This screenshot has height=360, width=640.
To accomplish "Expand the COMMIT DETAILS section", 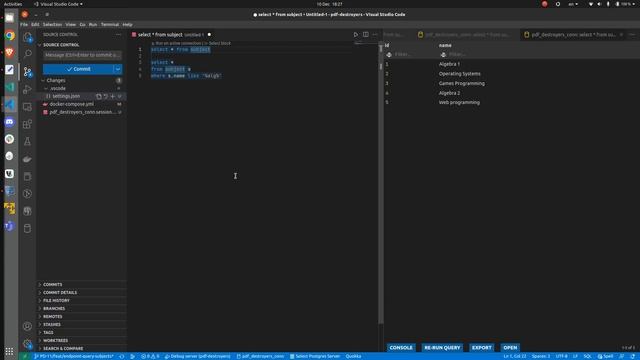I will pyautogui.click(x=60, y=293).
